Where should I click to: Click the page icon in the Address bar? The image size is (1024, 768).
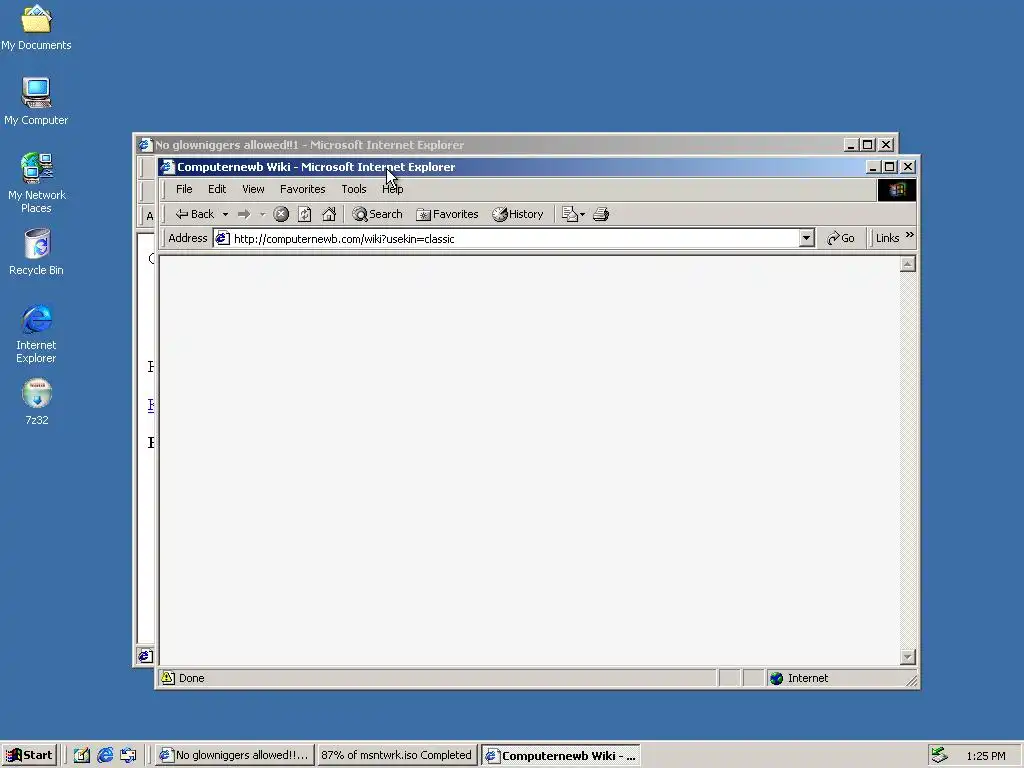(x=223, y=238)
